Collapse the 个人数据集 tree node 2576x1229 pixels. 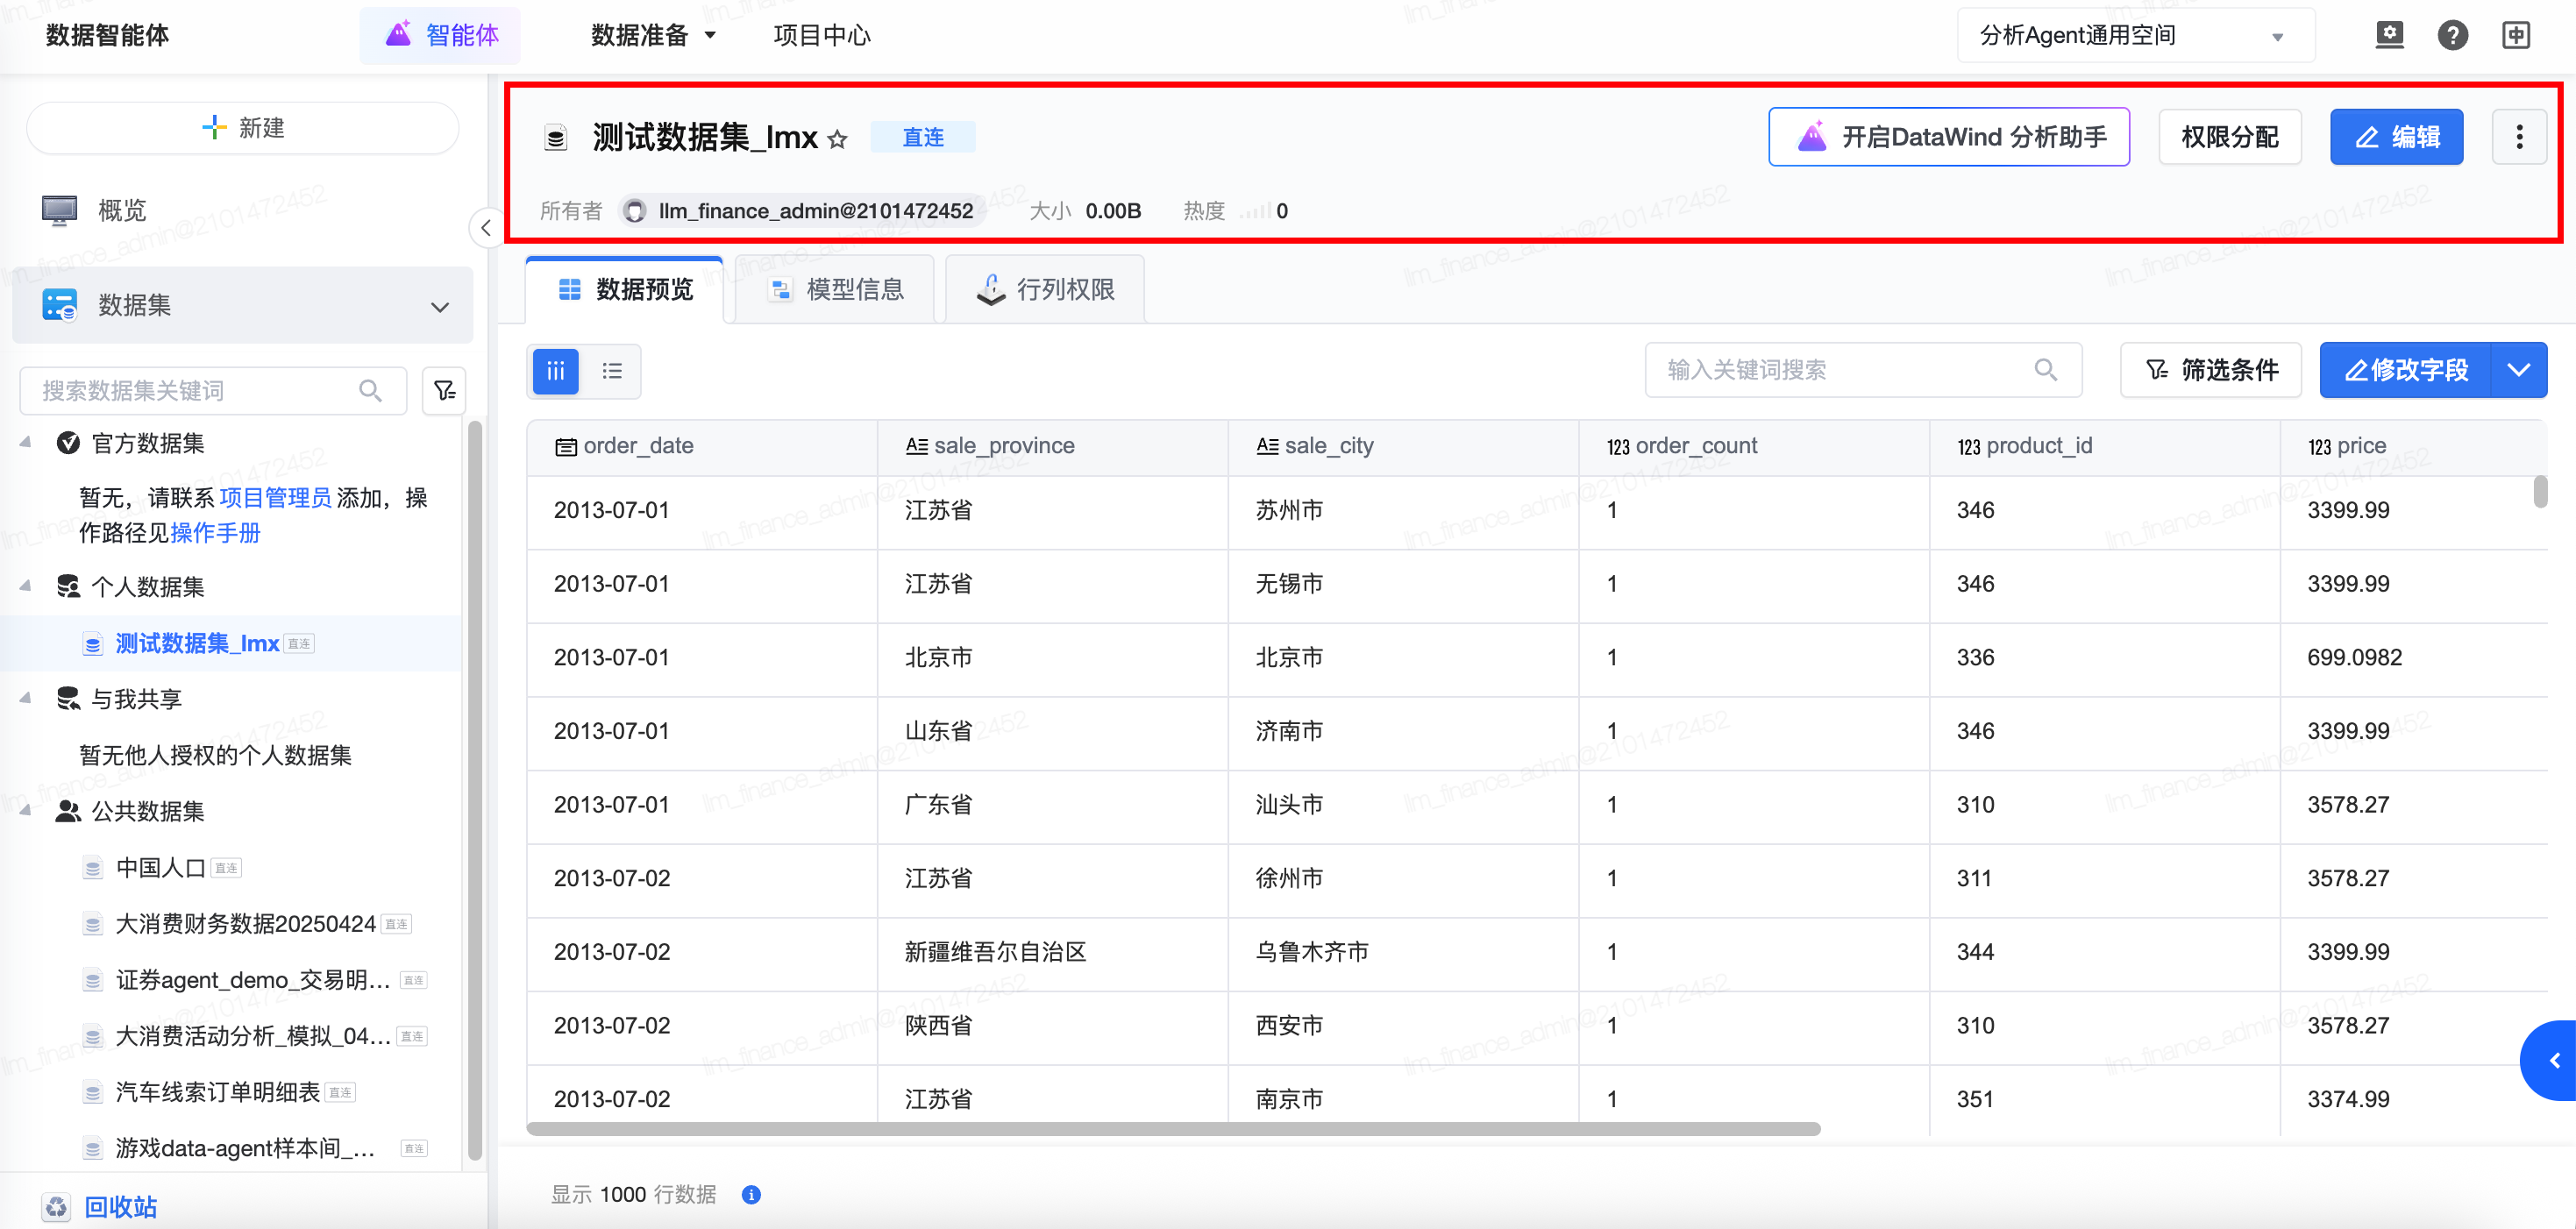pyautogui.click(x=25, y=585)
